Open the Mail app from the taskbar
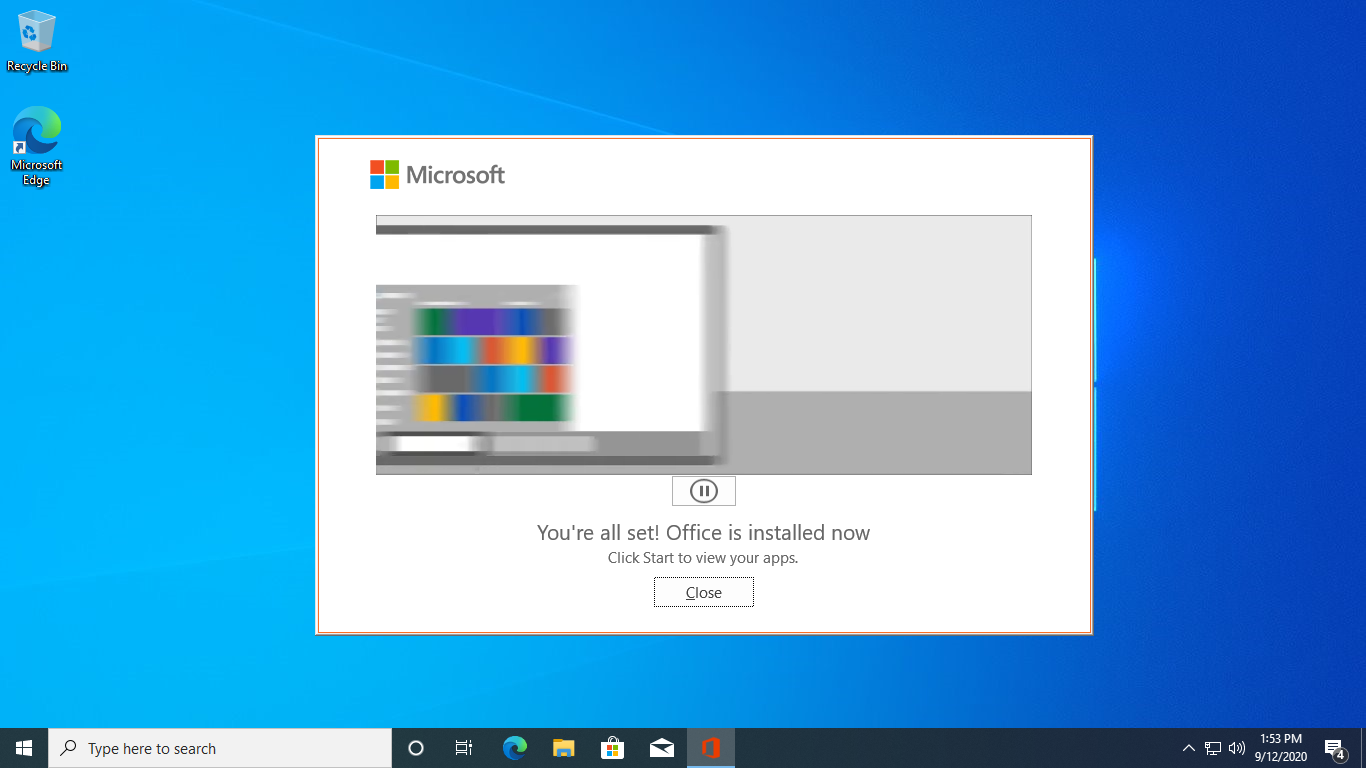The height and width of the screenshot is (768, 1366). 661,748
